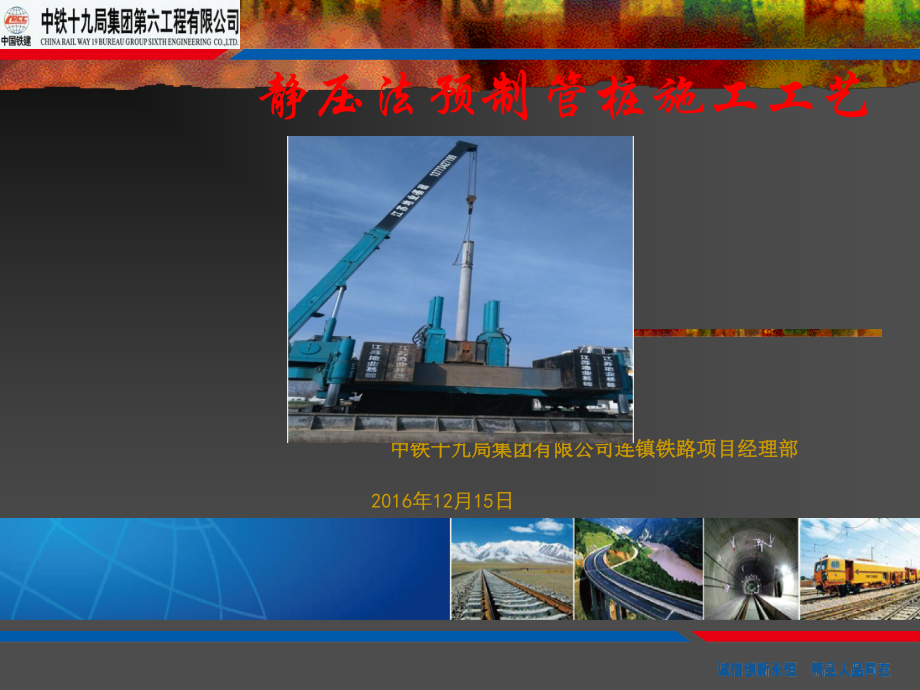This screenshot has width=920, height=690.
Task: Select the subtitle 中铁十九局集团有限公司连镇铁路项目经理部
Action: click(x=594, y=449)
